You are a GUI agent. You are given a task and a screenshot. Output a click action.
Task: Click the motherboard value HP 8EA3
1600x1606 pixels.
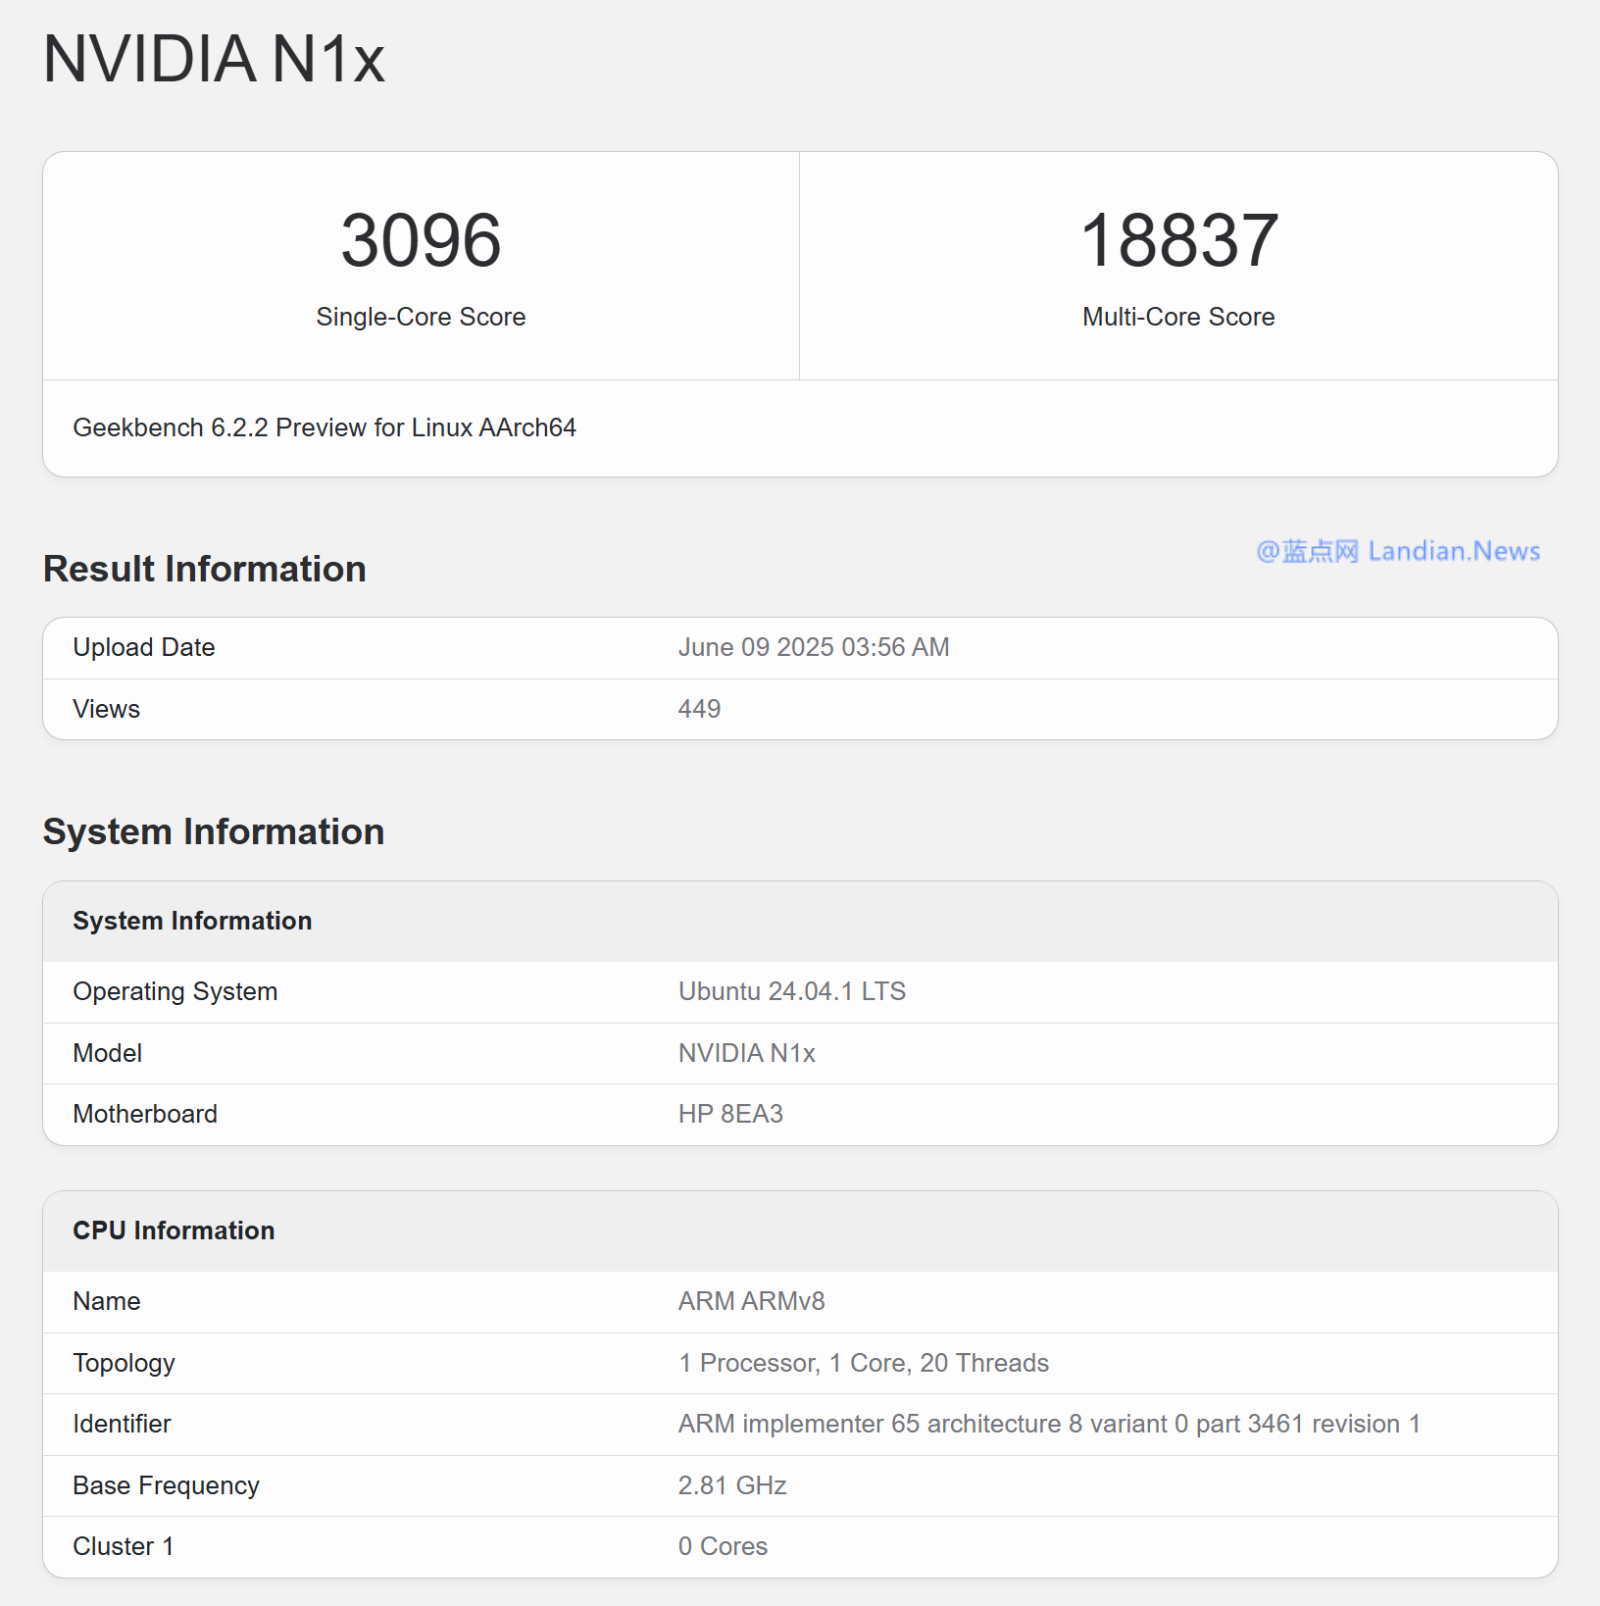pyautogui.click(x=730, y=1114)
